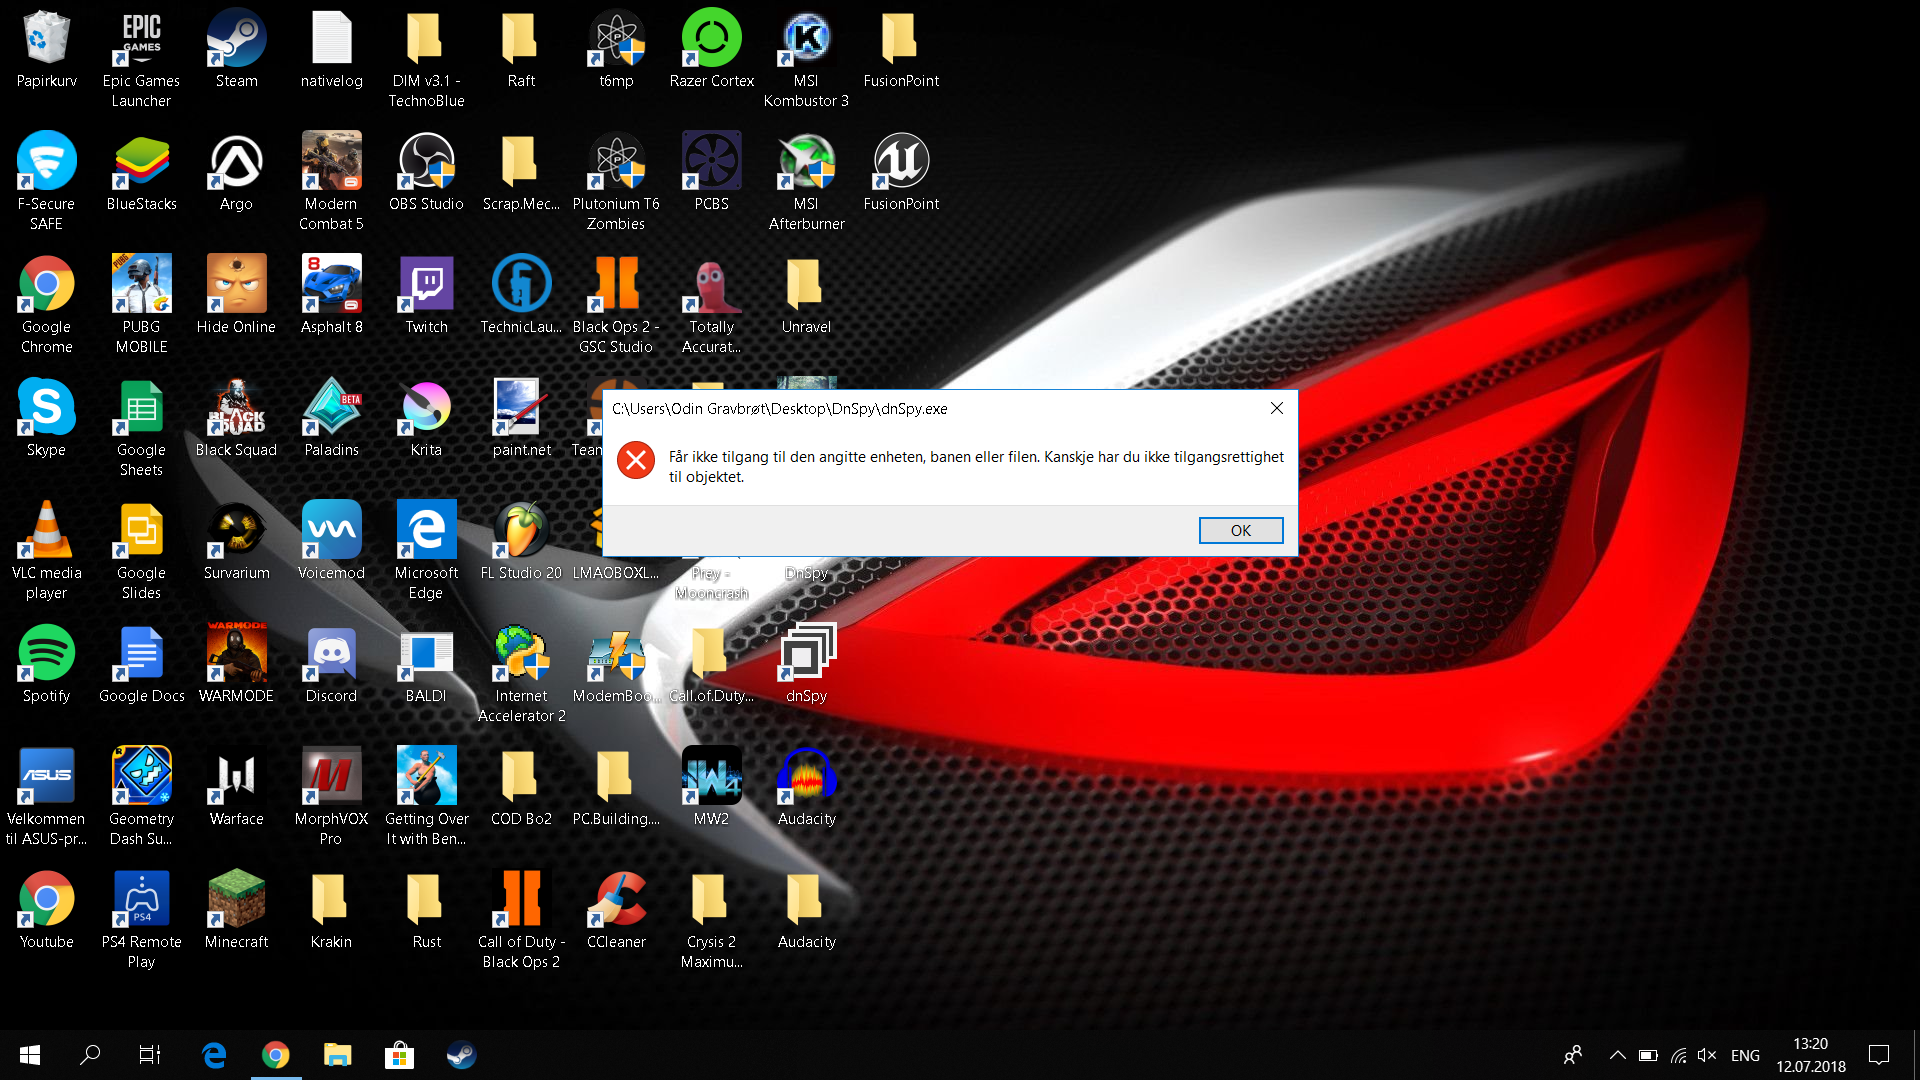Image resolution: width=1920 pixels, height=1080 pixels.
Task: Switch to Steam on the taskbar
Action: pyautogui.click(x=461, y=1055)
